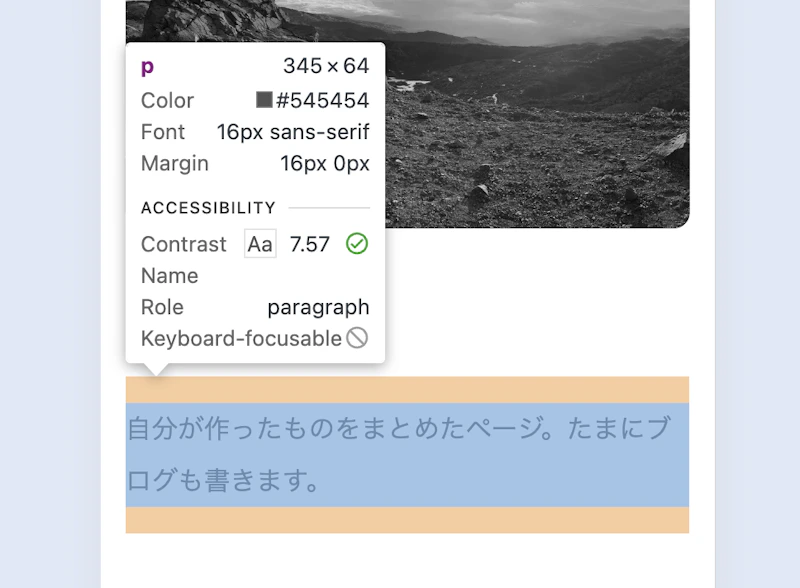Click the #545454 hex color value

coord(323,100)
